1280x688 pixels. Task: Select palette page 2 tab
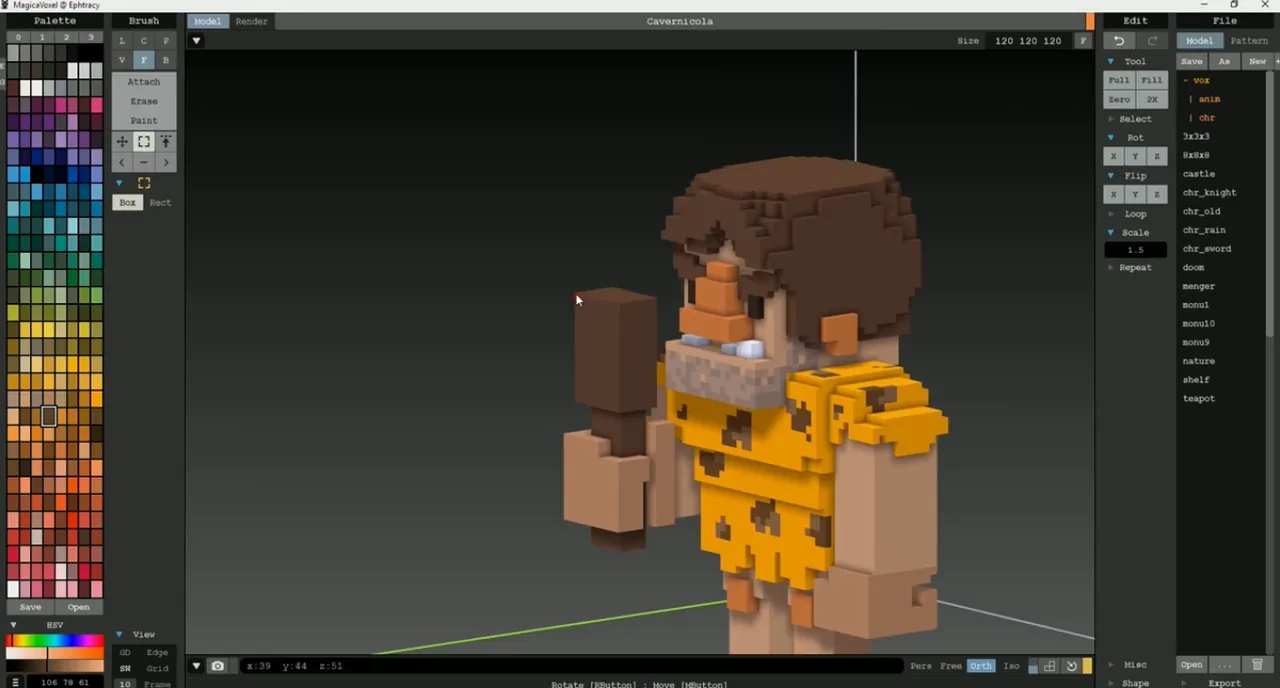click(x=67, y=37)
